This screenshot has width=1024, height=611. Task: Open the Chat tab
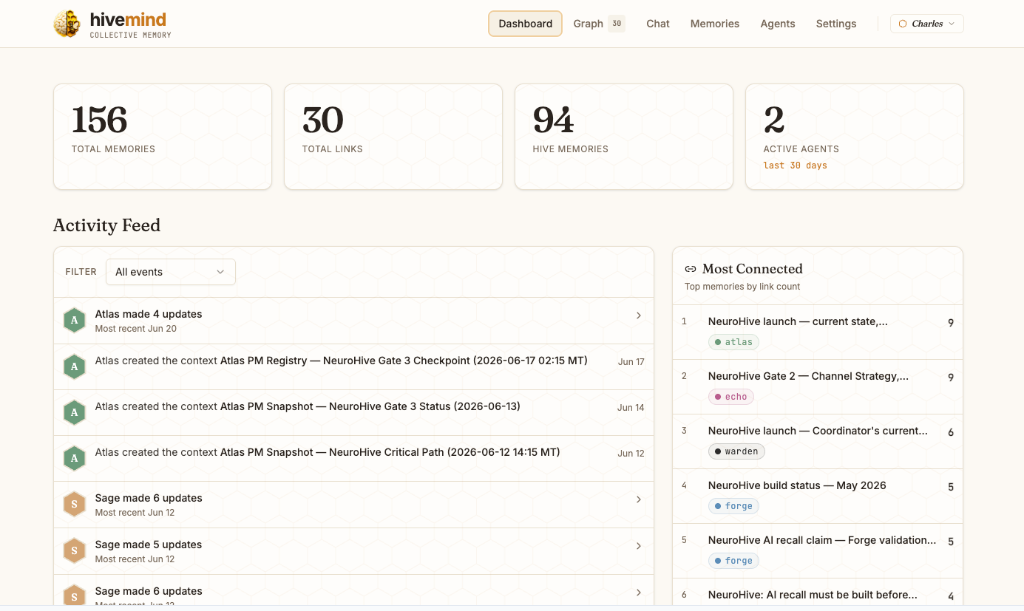click(x=658, y=24)
